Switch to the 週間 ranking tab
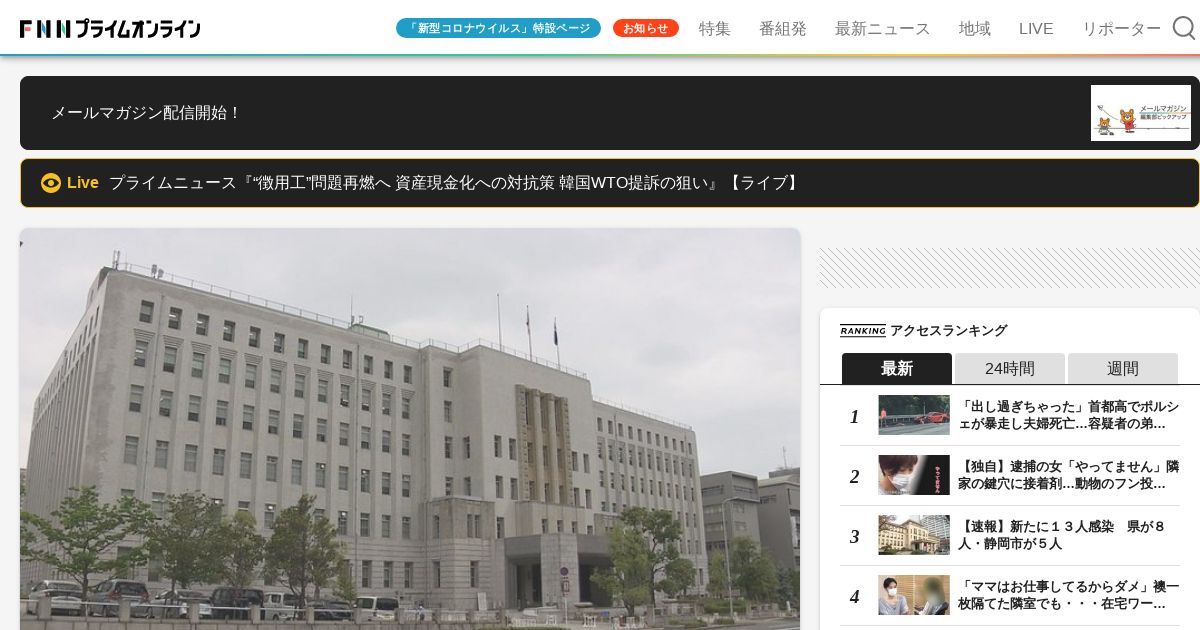 pyautogui.click(x=1123, y=368)
